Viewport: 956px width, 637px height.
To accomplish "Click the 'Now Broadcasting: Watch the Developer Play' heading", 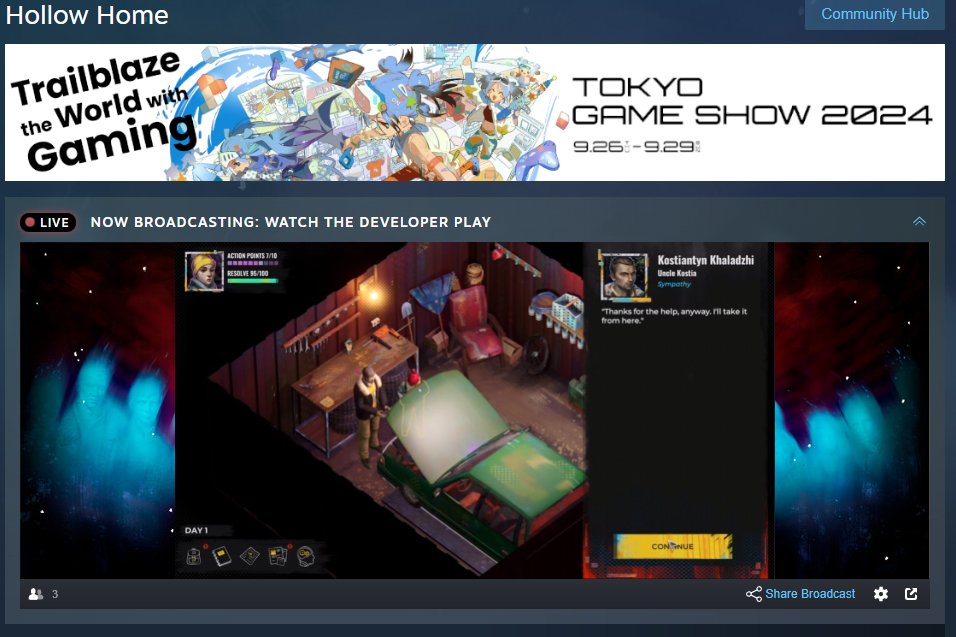I will coord(291,222).
